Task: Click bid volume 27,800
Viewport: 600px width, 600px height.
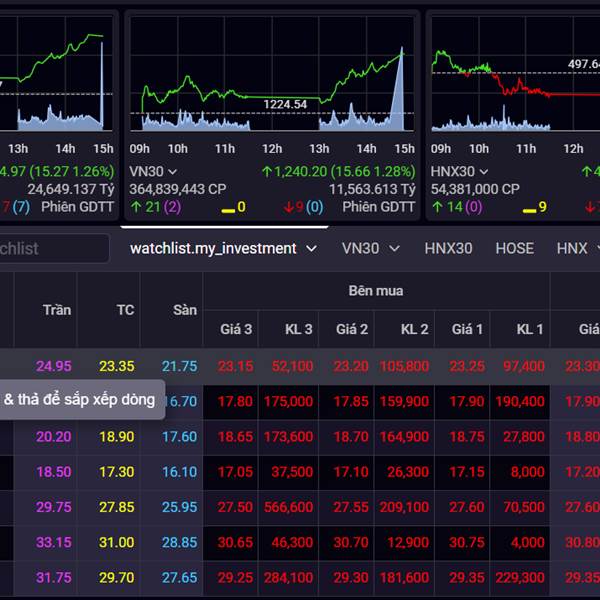Action: point(524,437)
